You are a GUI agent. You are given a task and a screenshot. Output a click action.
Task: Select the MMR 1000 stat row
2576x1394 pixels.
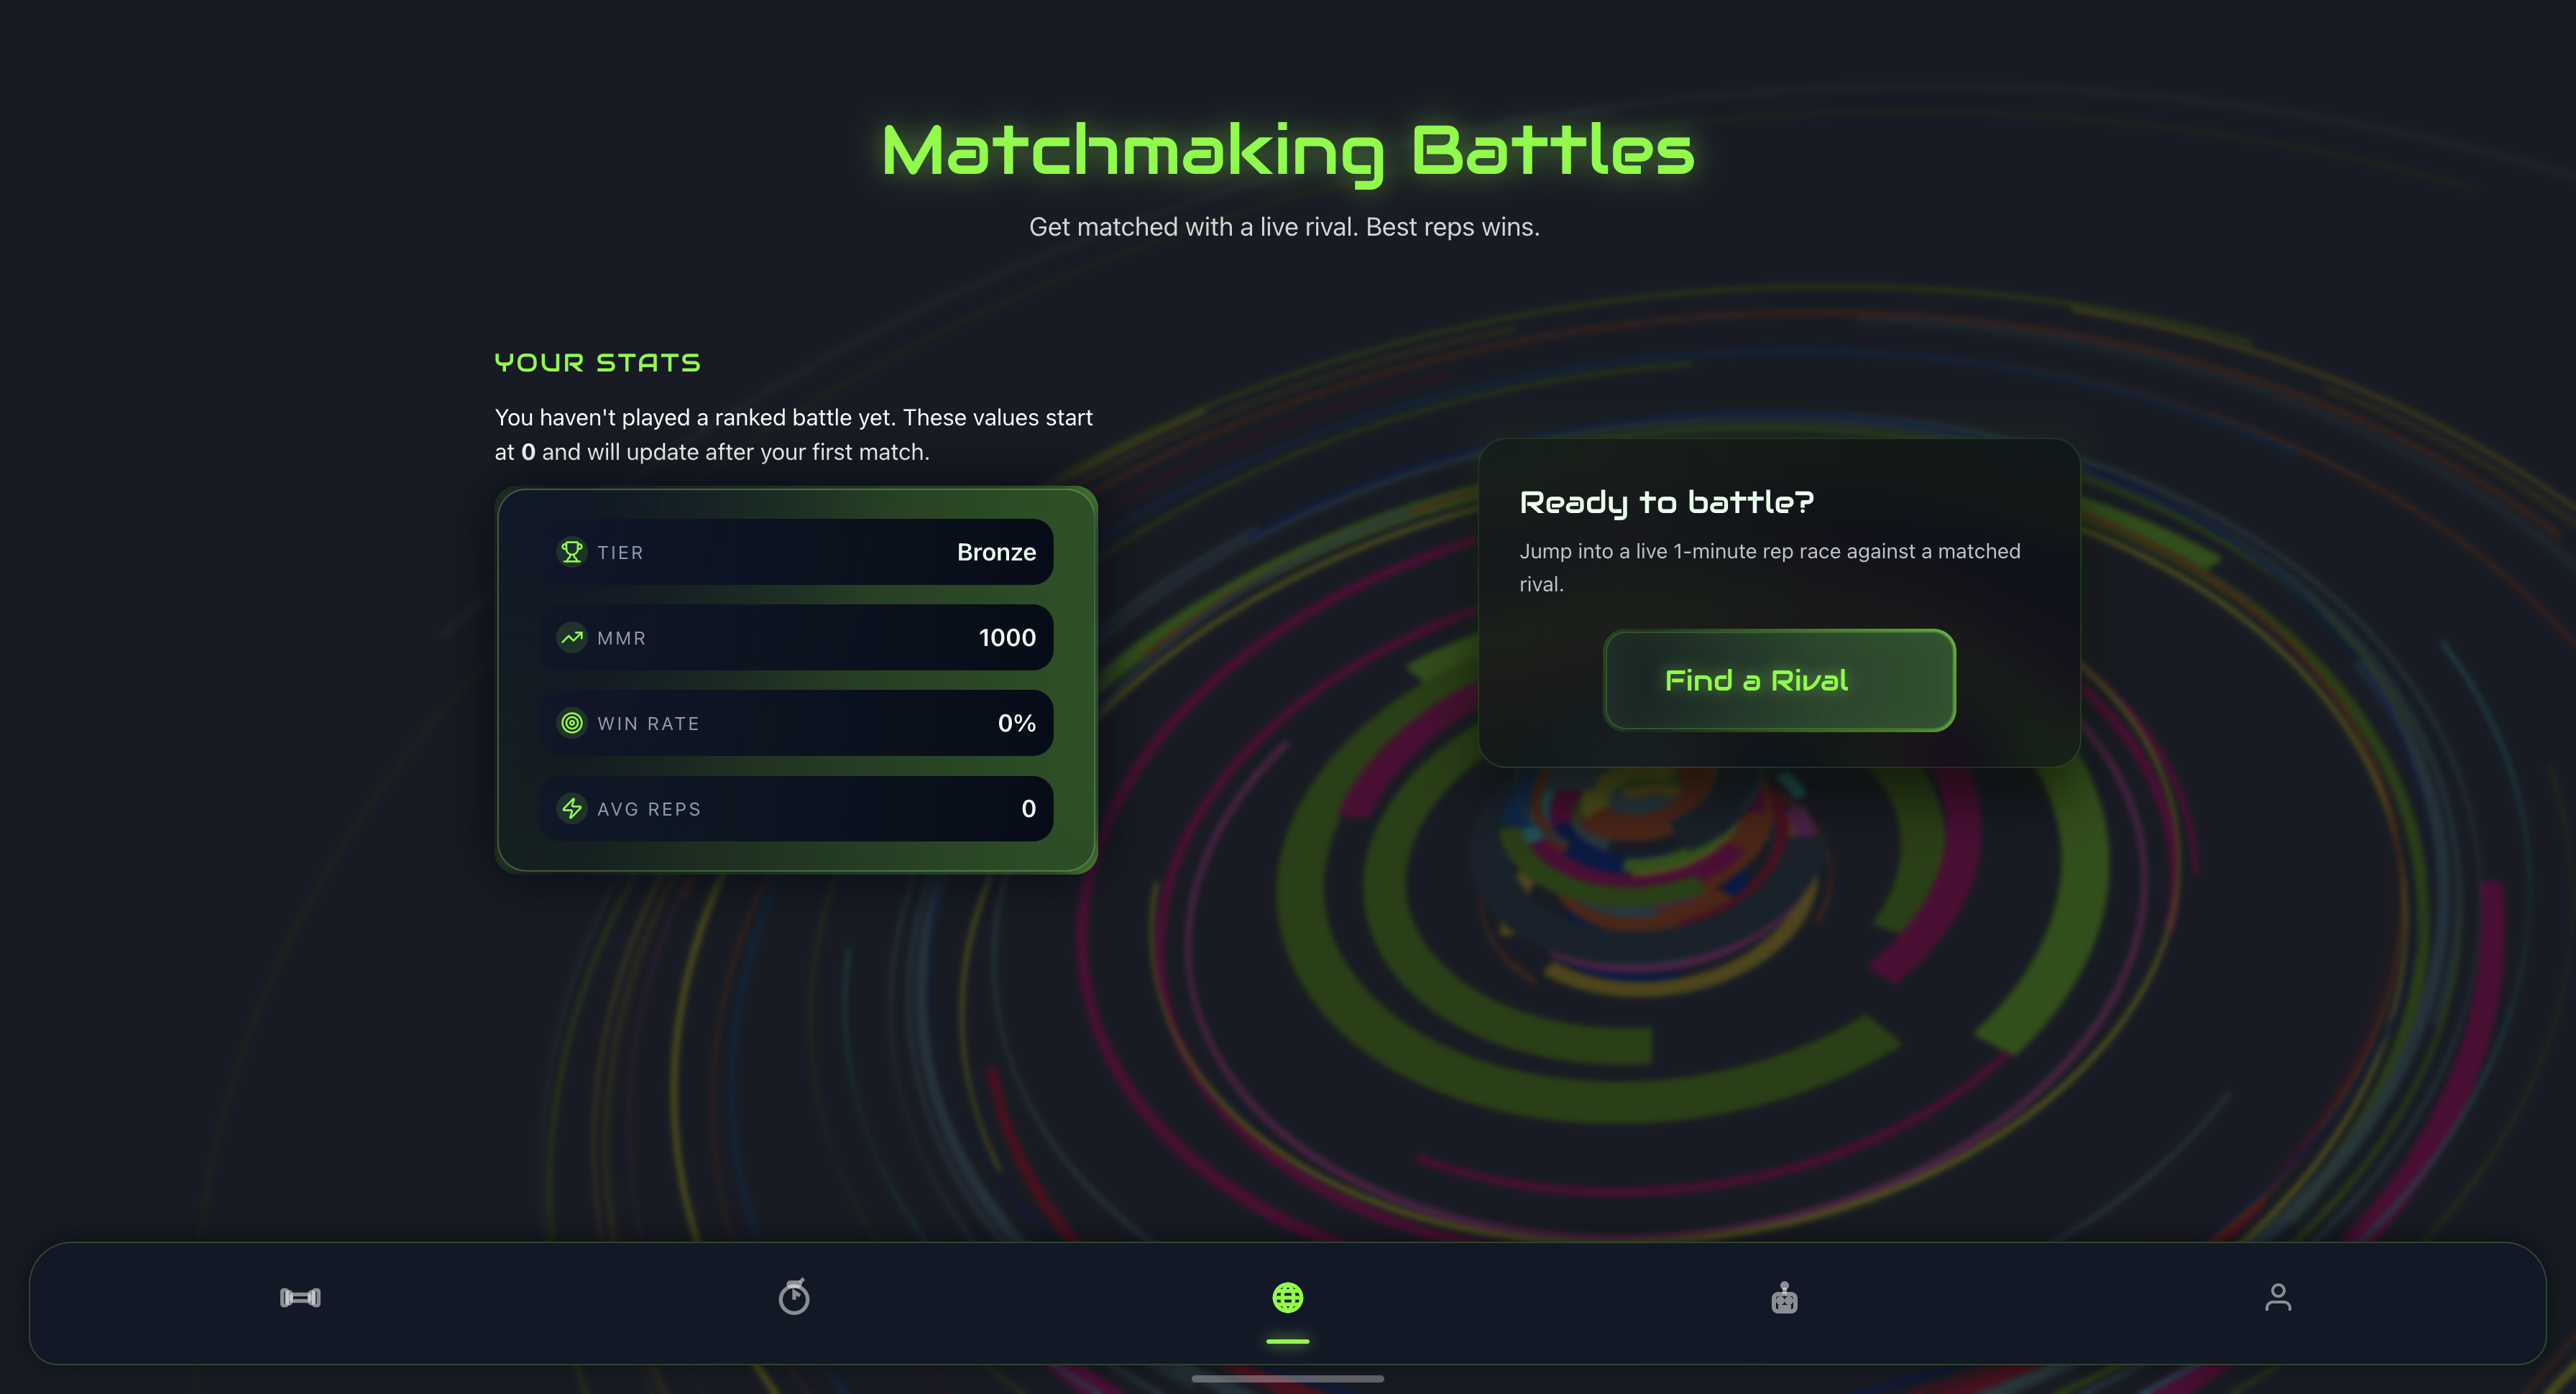[796, 638]
